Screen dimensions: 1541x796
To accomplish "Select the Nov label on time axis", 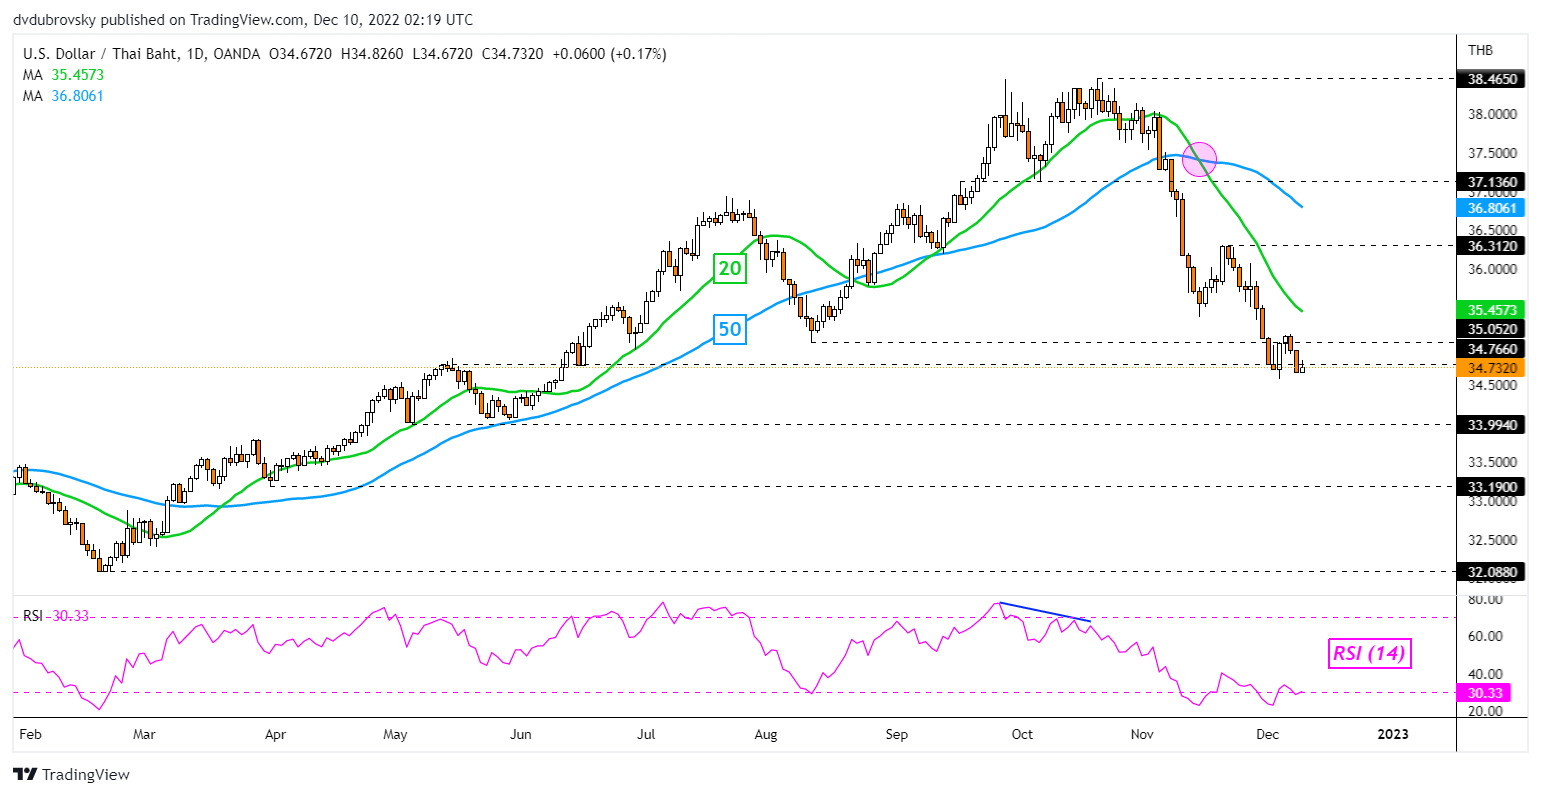I will (1141, 735).
